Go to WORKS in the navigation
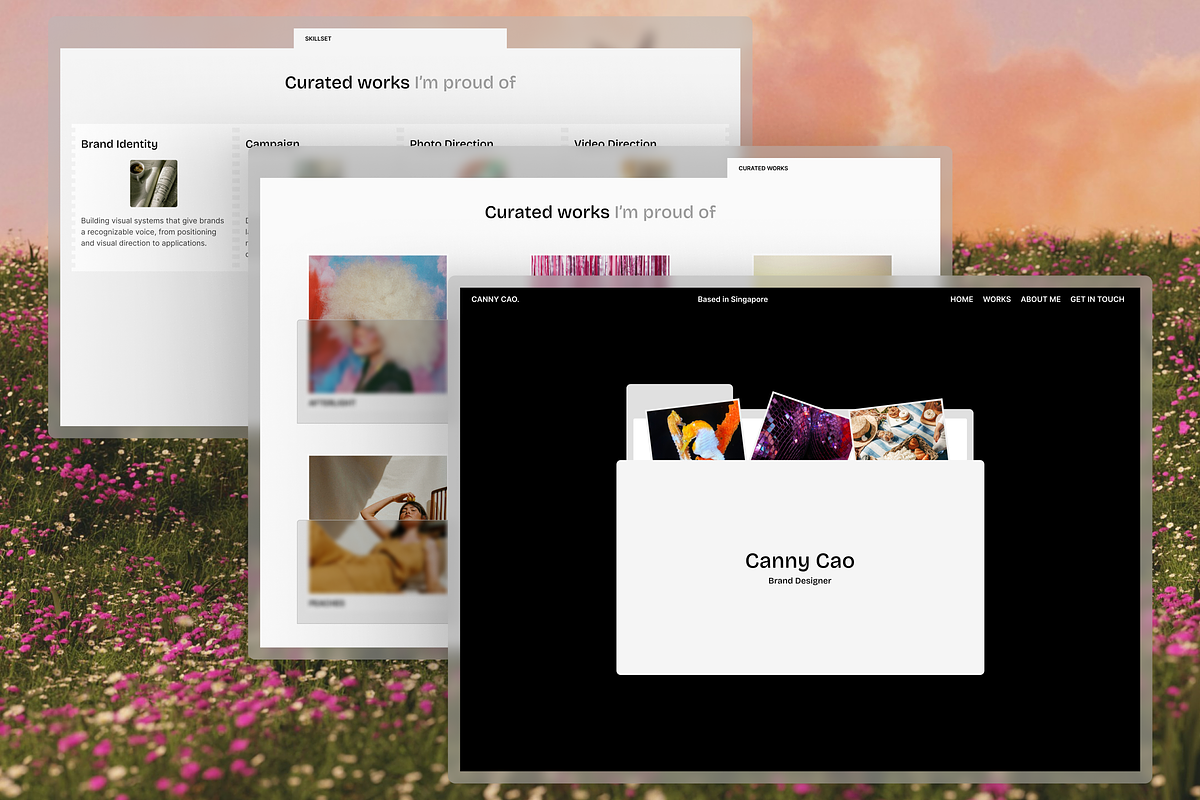The image size is (1200, 800). 996,299
